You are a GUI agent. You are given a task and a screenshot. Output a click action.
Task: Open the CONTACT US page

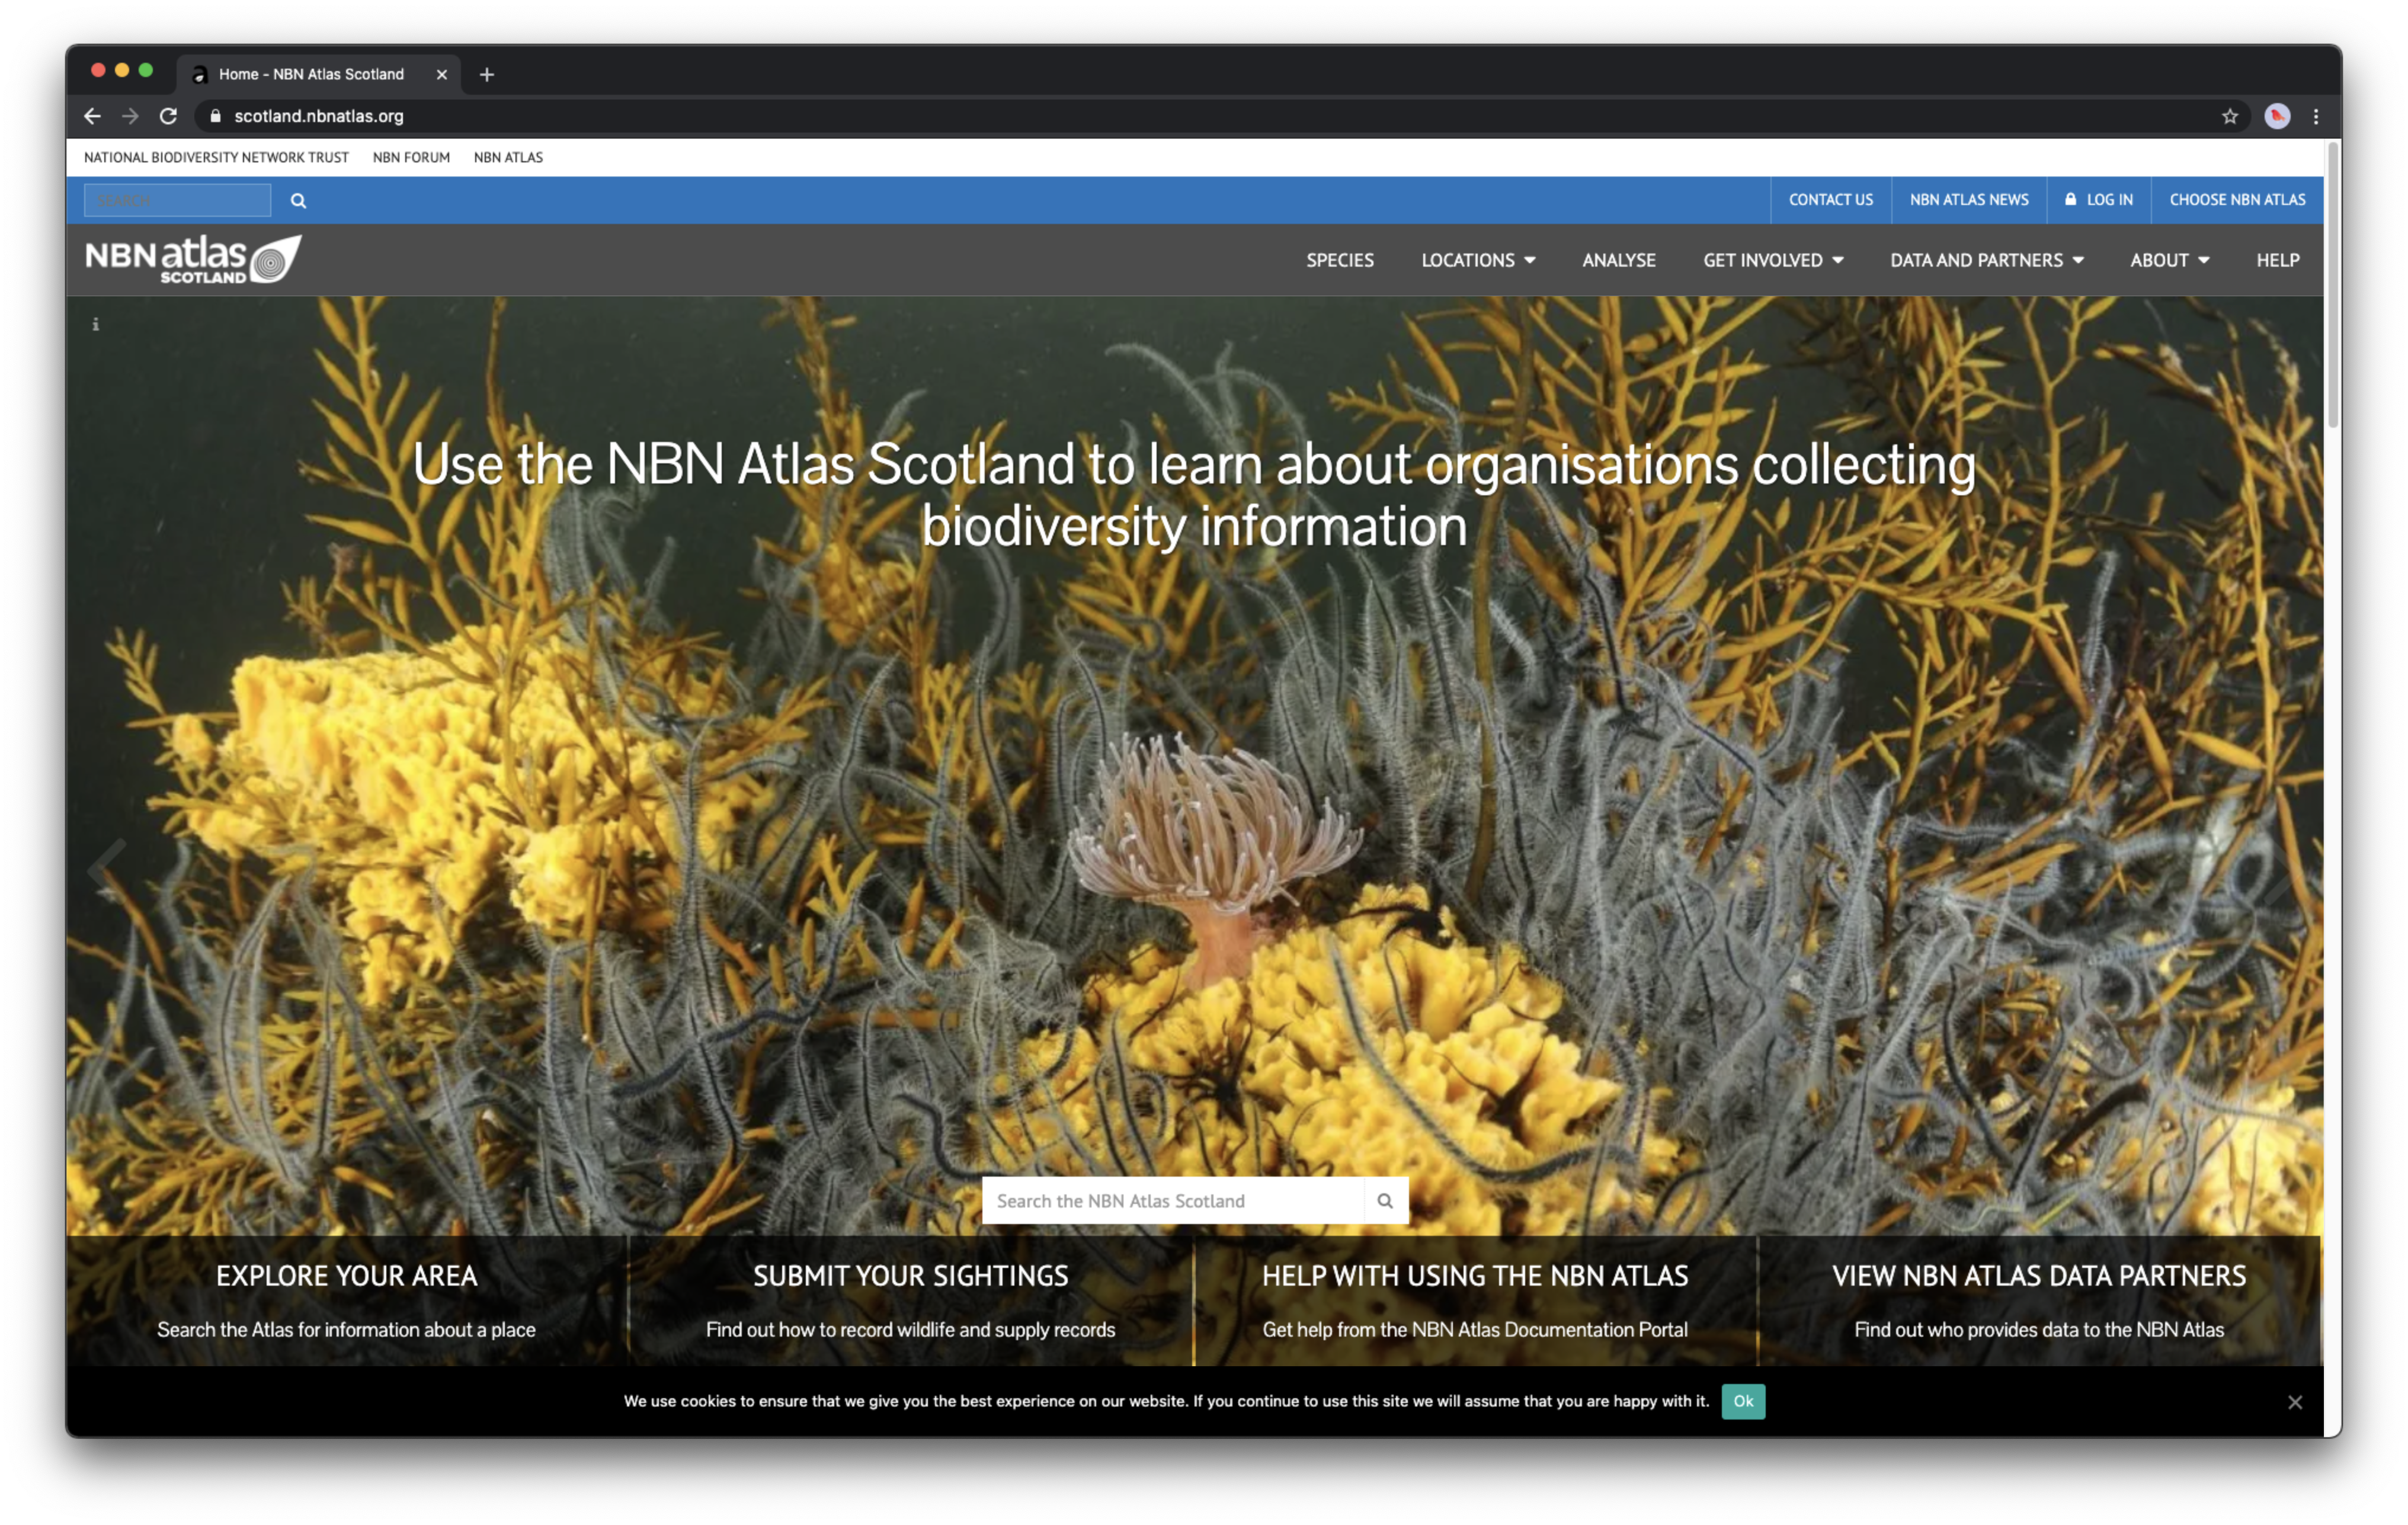point(1830,200)
